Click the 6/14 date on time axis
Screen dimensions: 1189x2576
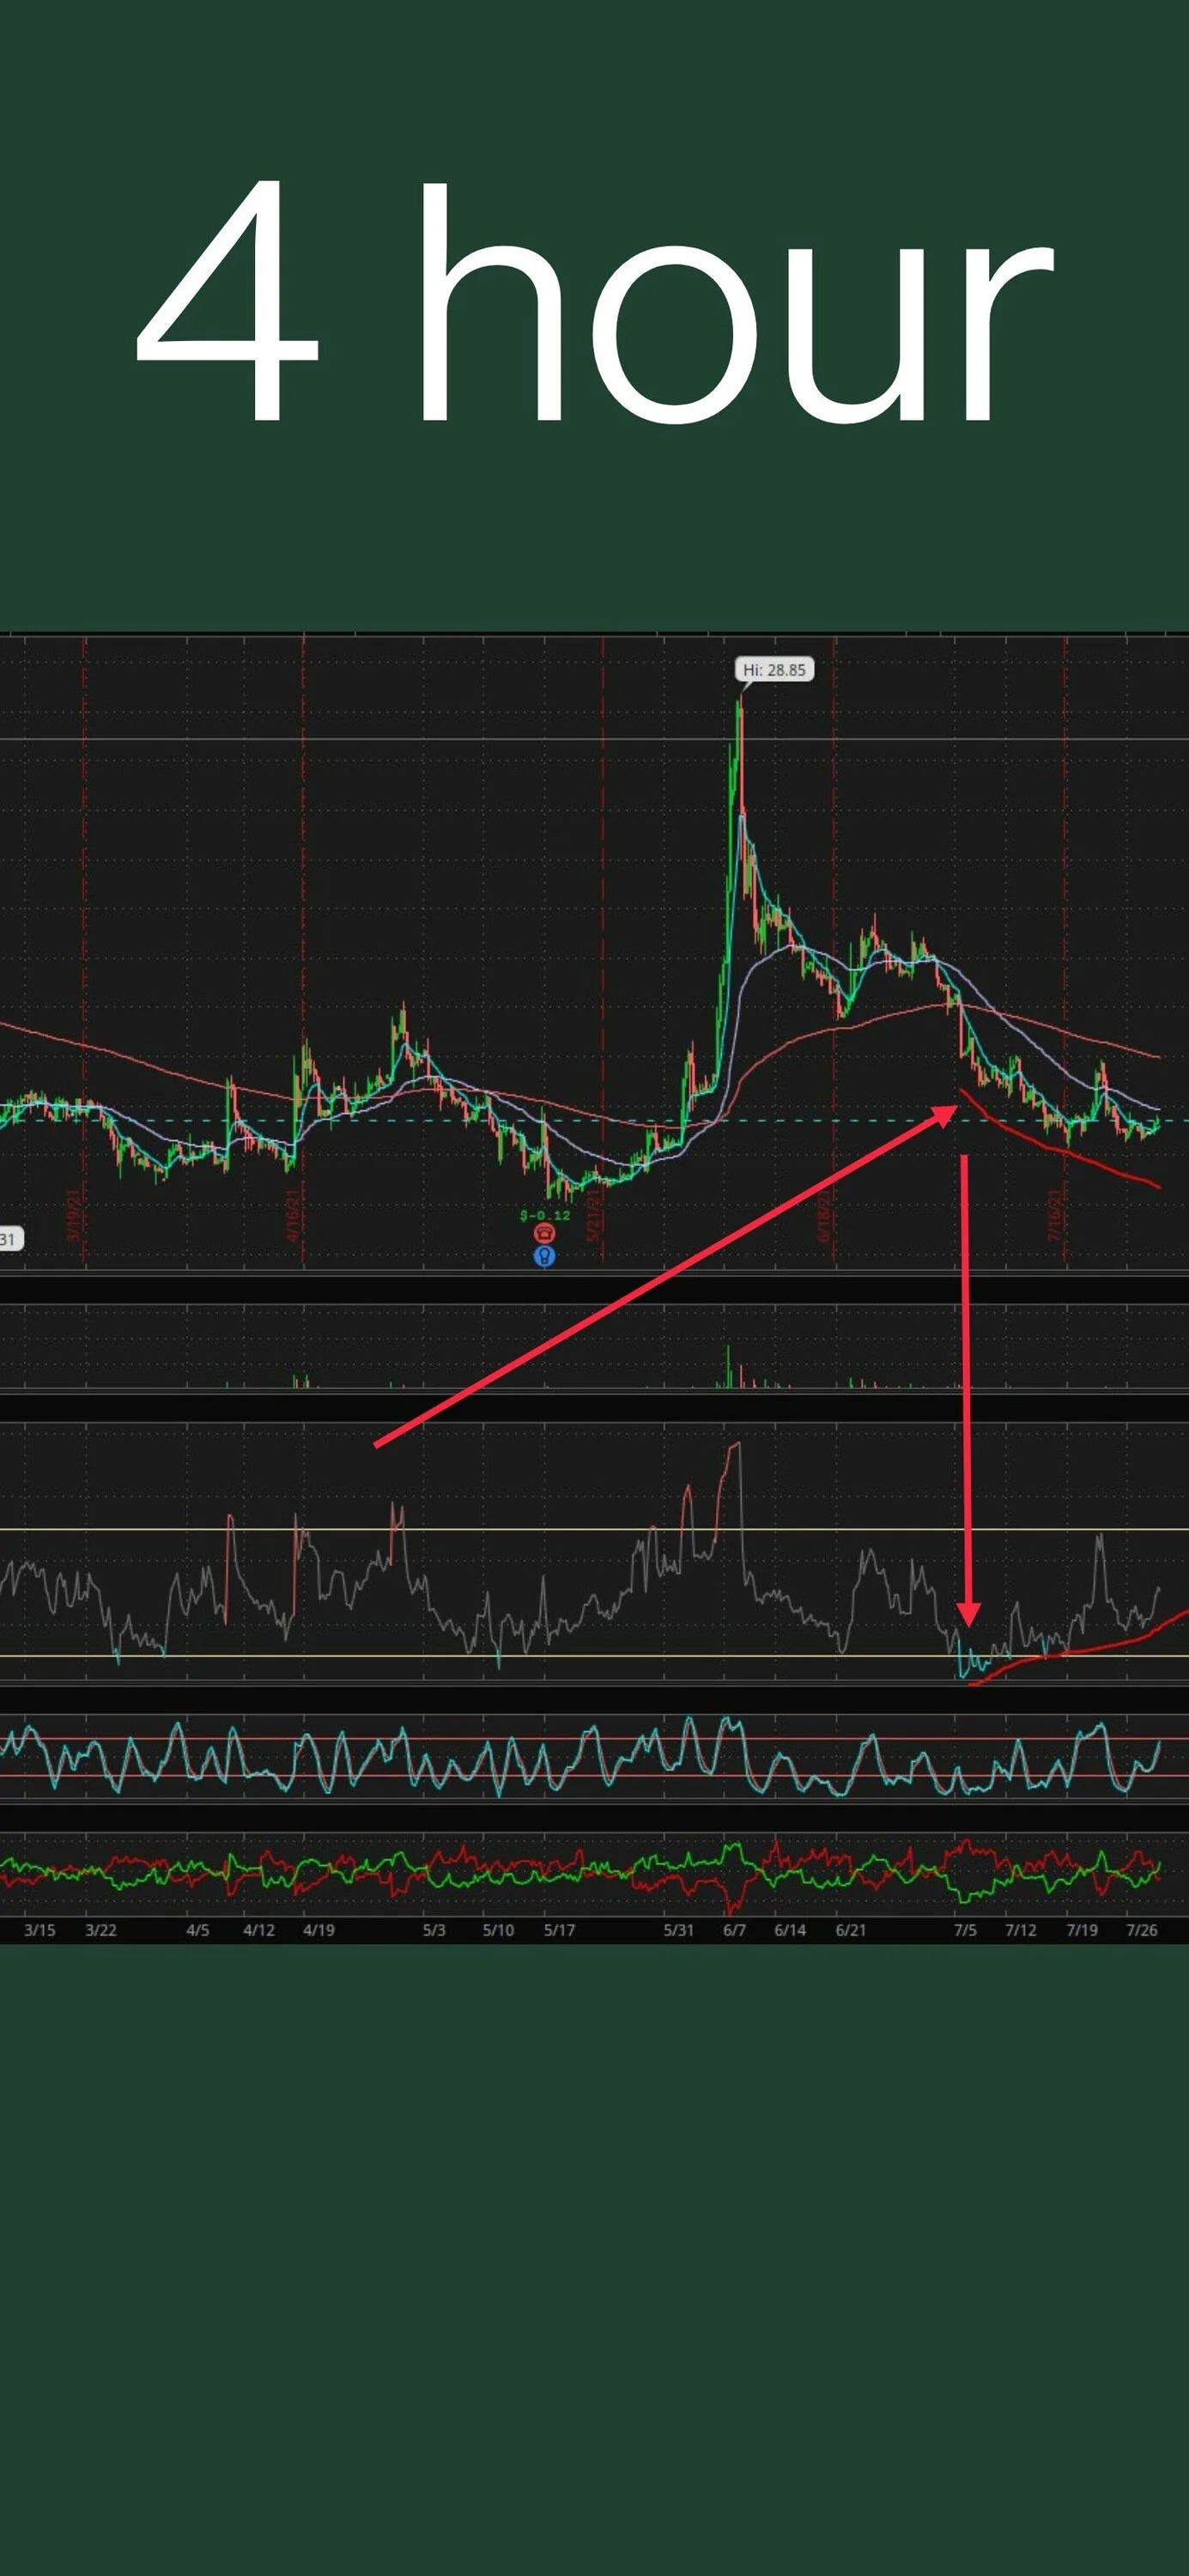pos(790,1930)
